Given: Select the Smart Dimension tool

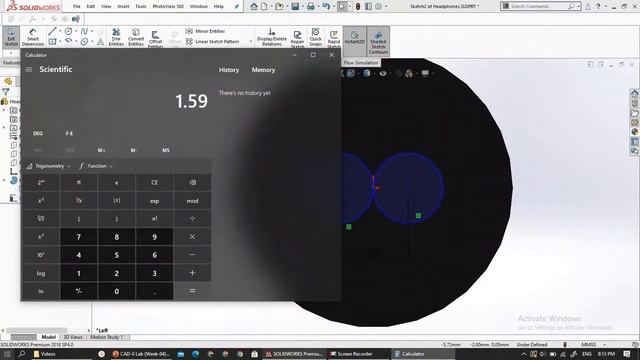Looking at the screenshot, I should pyautogui.click(x=33, y=37).
